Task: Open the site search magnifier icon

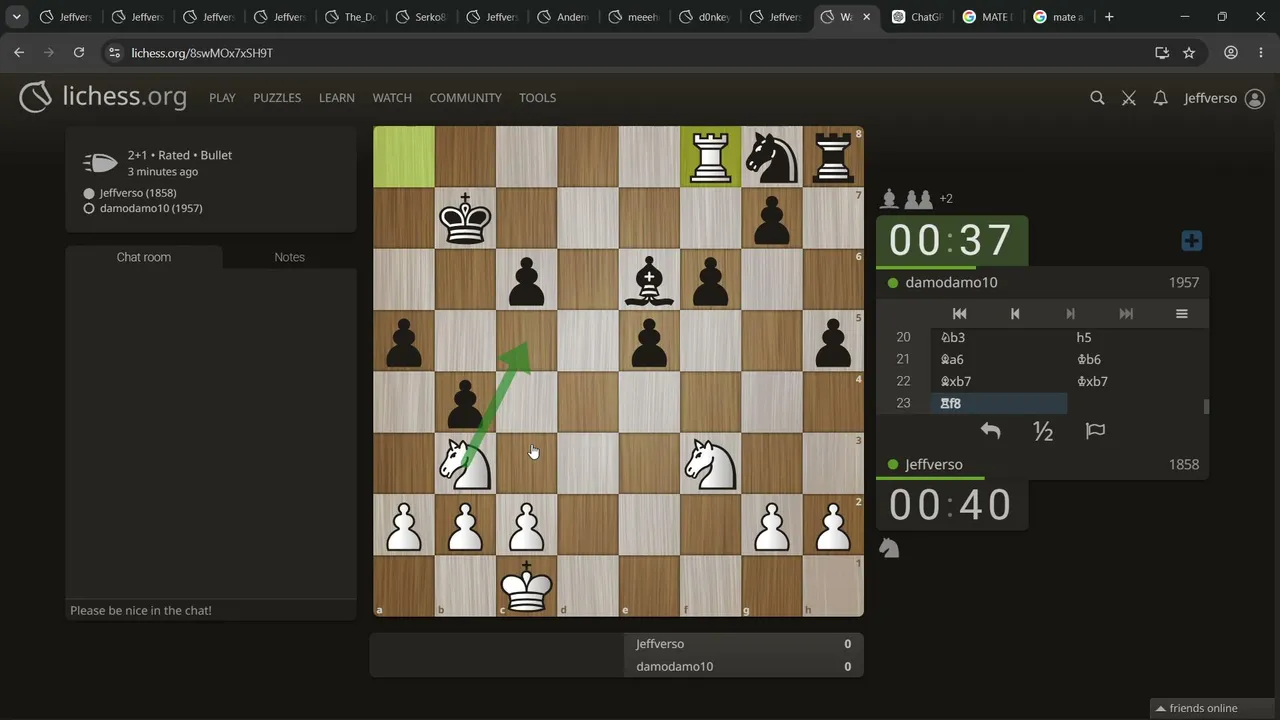Action: [x=1097, y=98]
